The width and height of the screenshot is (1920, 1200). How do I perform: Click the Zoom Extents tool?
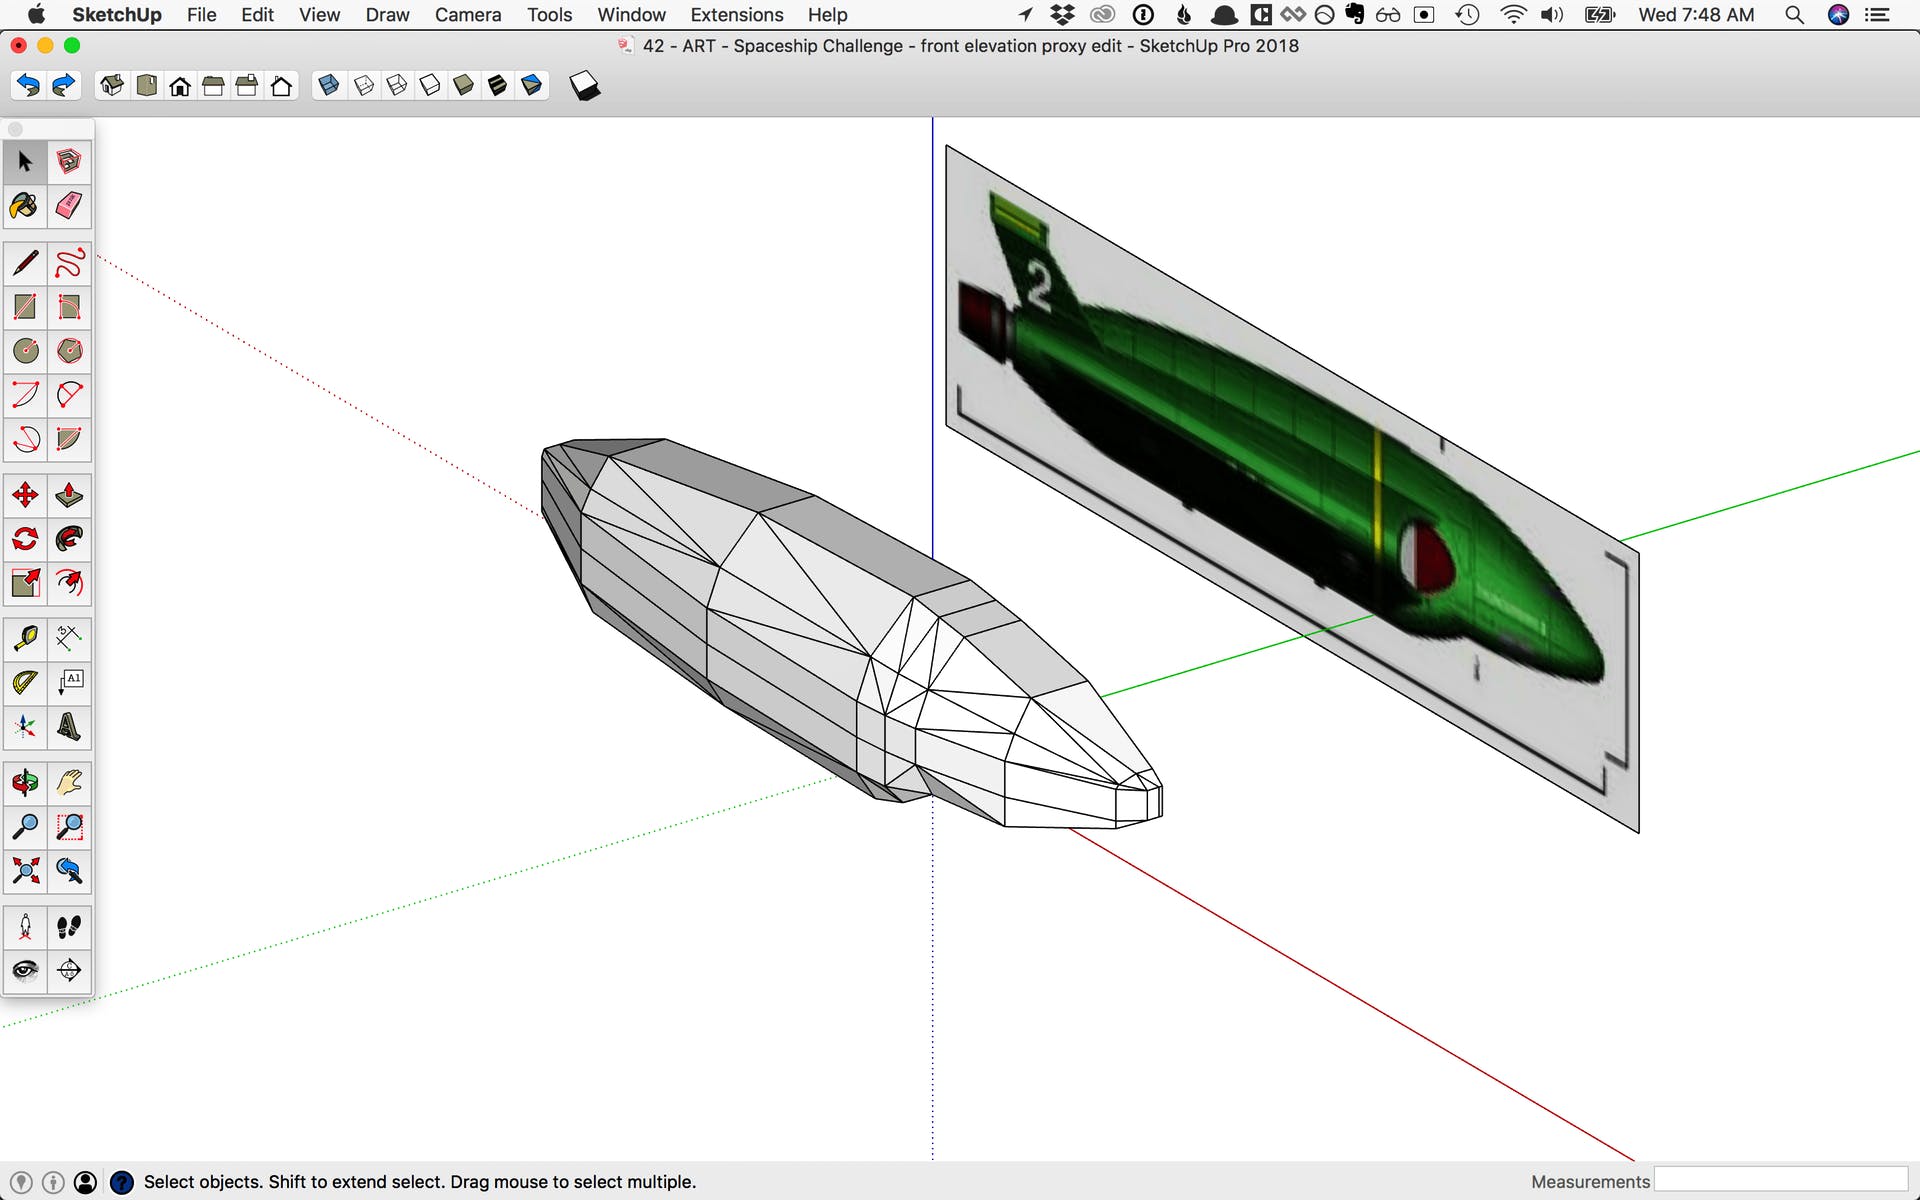click(25, 870)
